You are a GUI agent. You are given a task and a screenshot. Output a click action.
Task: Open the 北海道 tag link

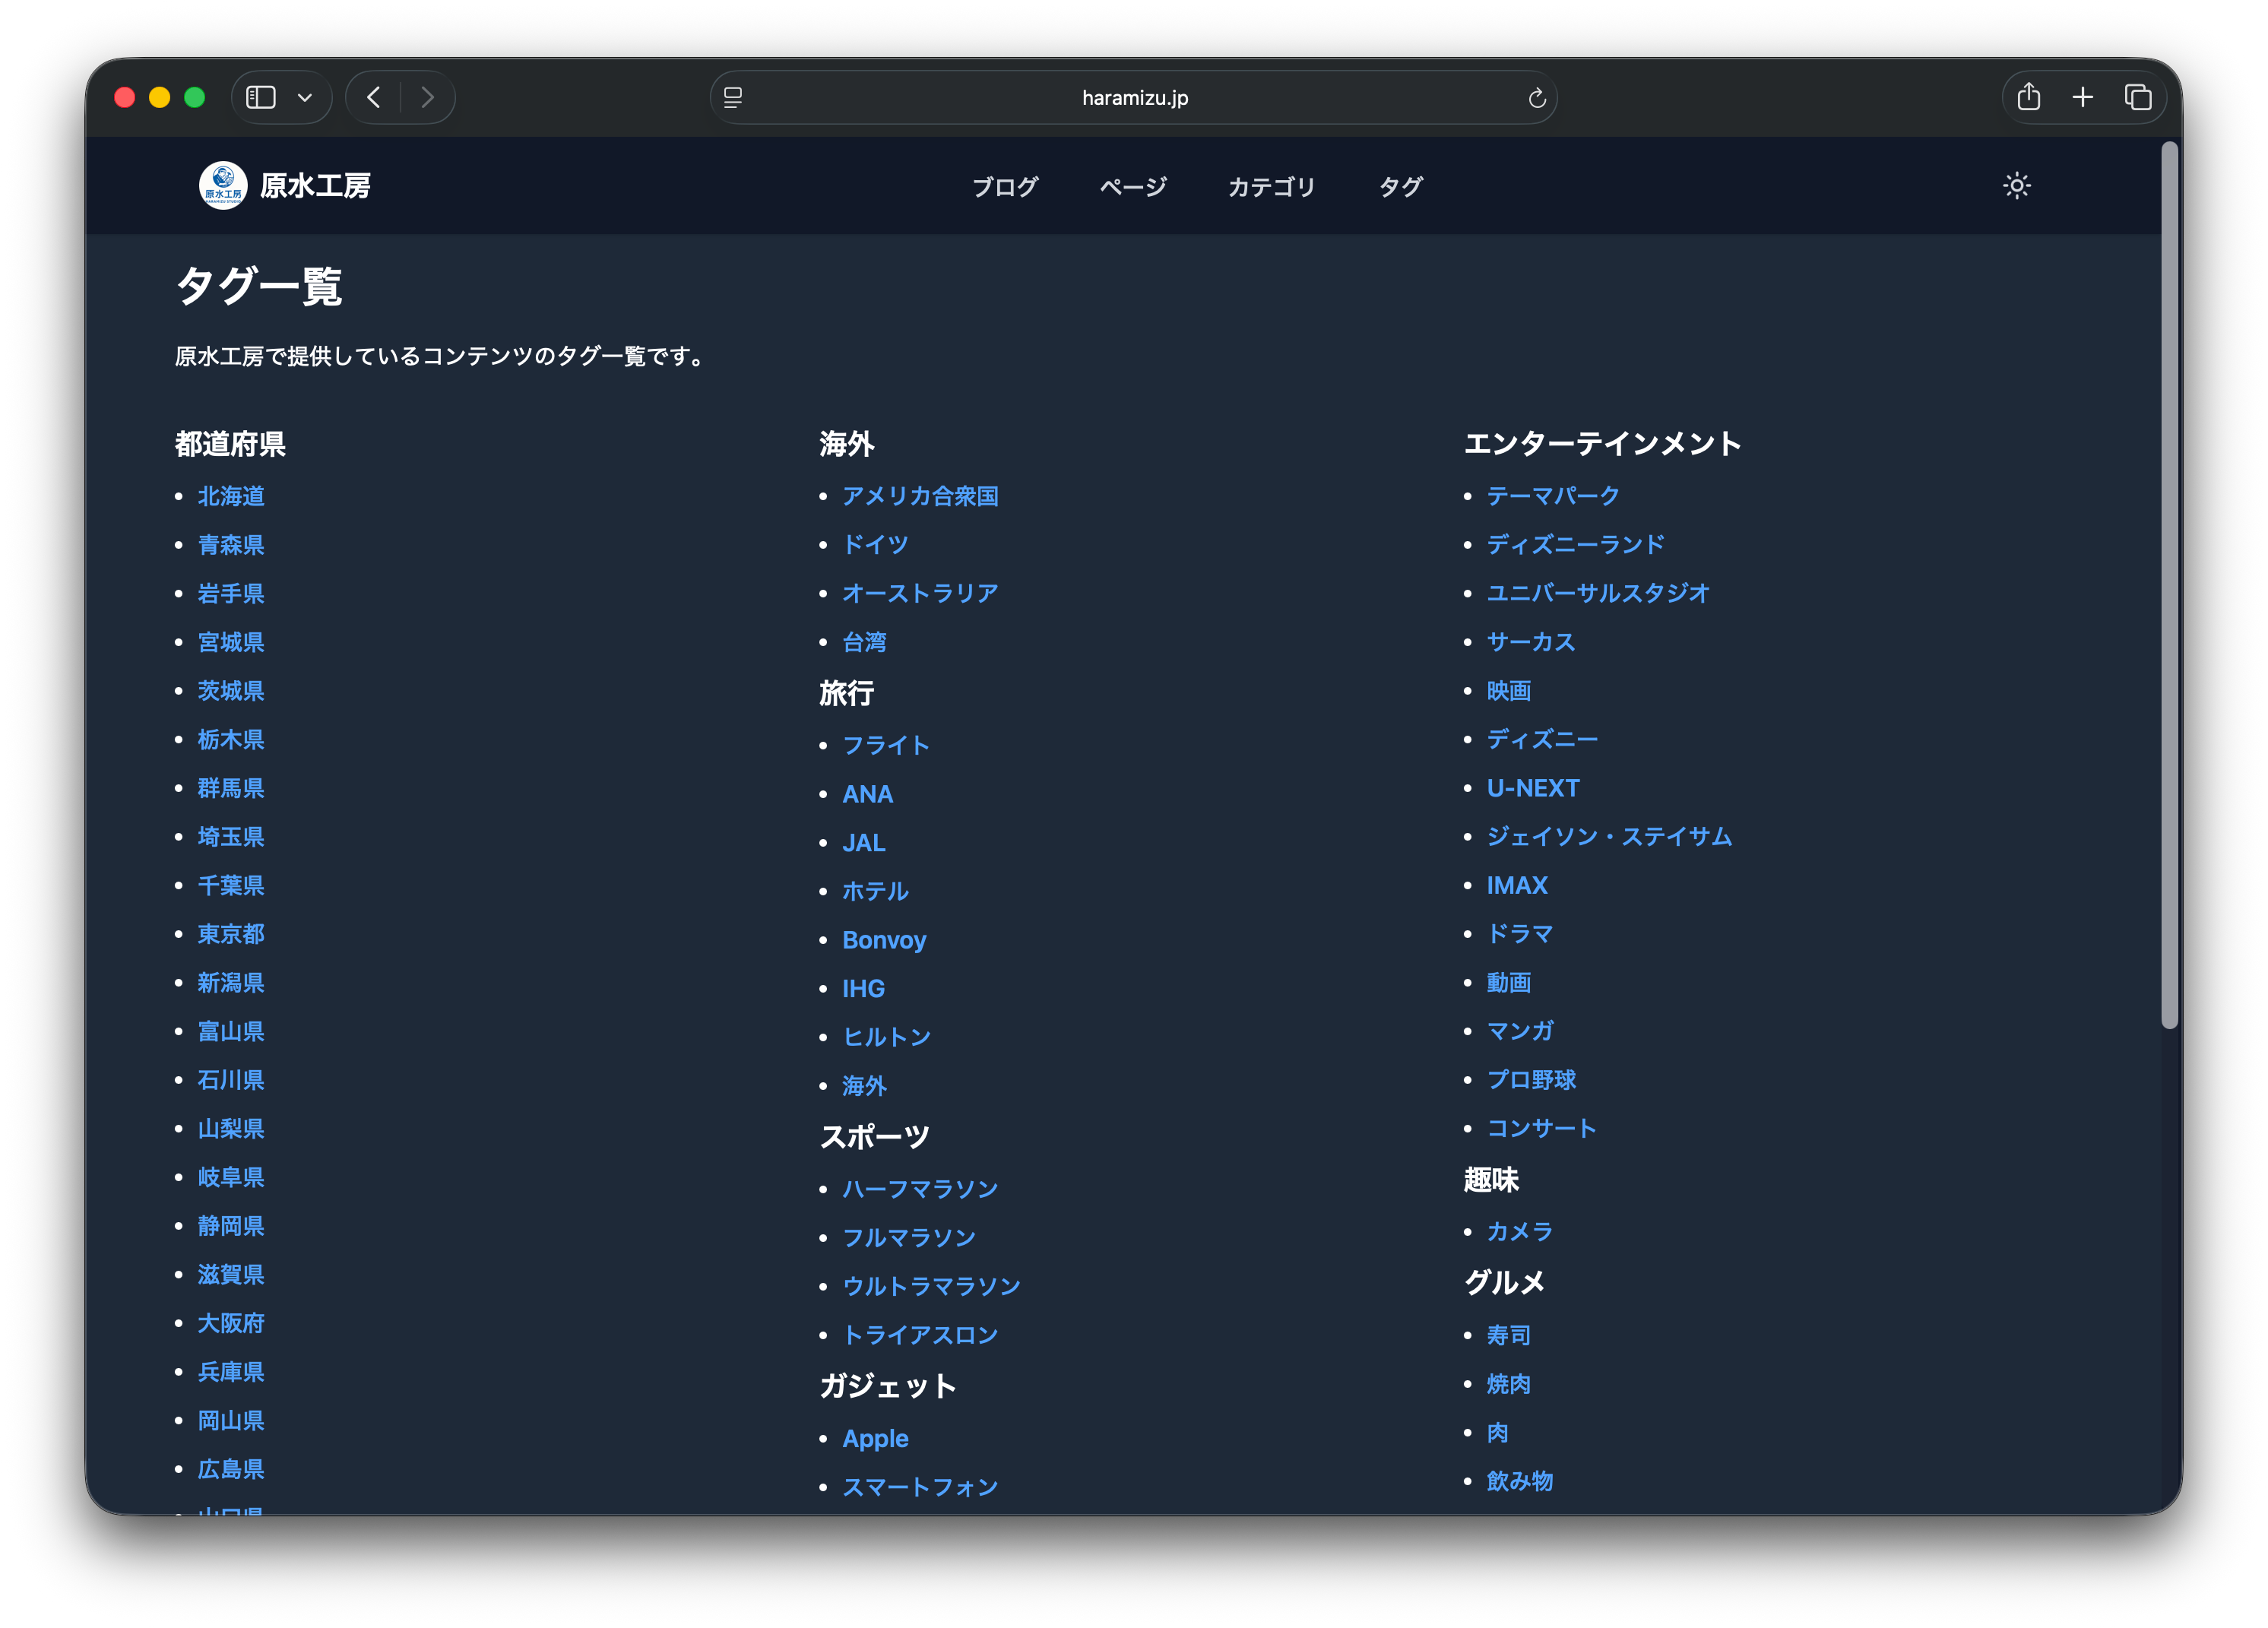231,496
